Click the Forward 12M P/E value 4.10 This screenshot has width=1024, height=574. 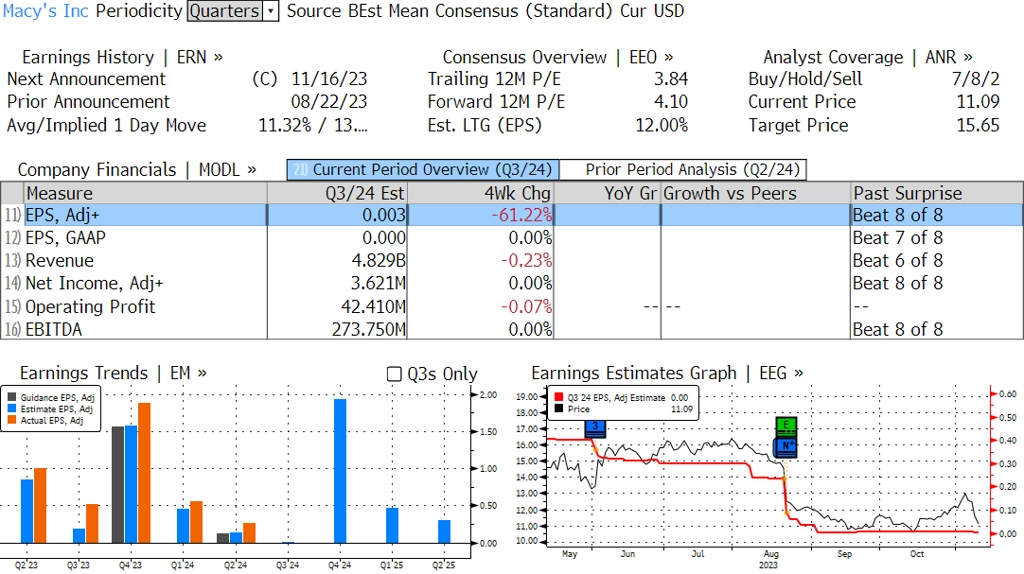(x=671, y=102)
